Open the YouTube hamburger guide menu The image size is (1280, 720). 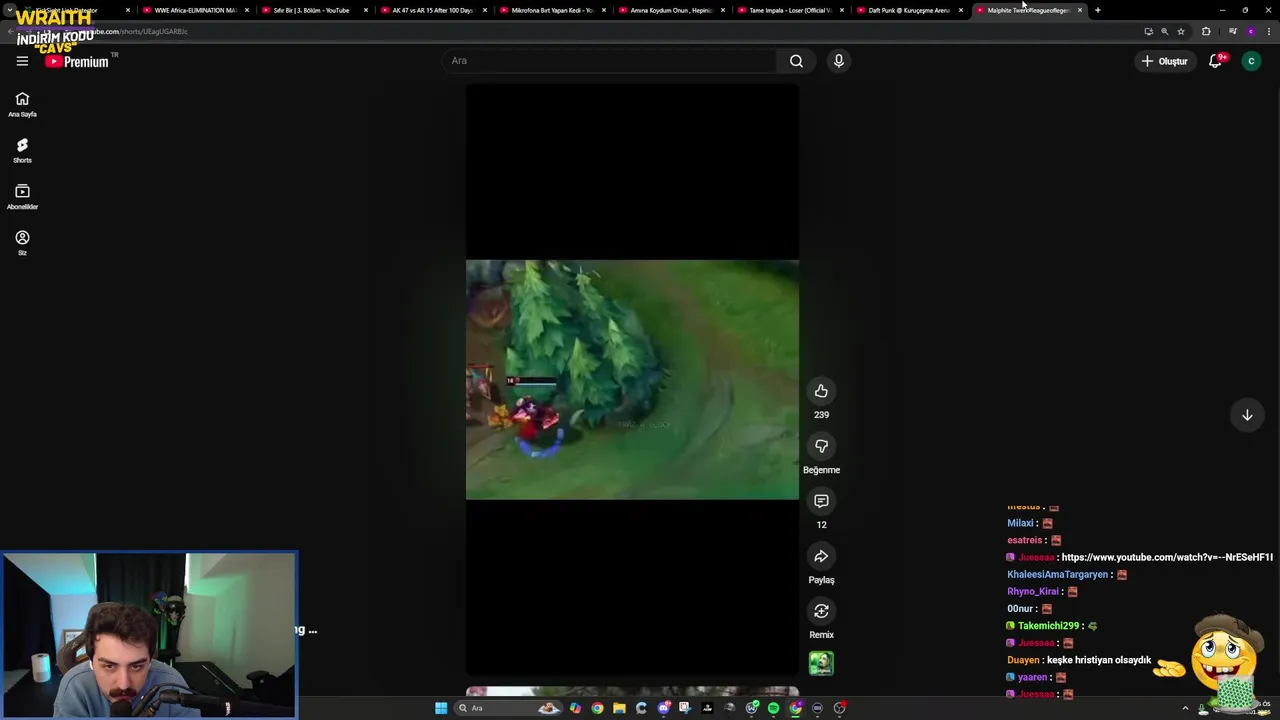point(22,61)
